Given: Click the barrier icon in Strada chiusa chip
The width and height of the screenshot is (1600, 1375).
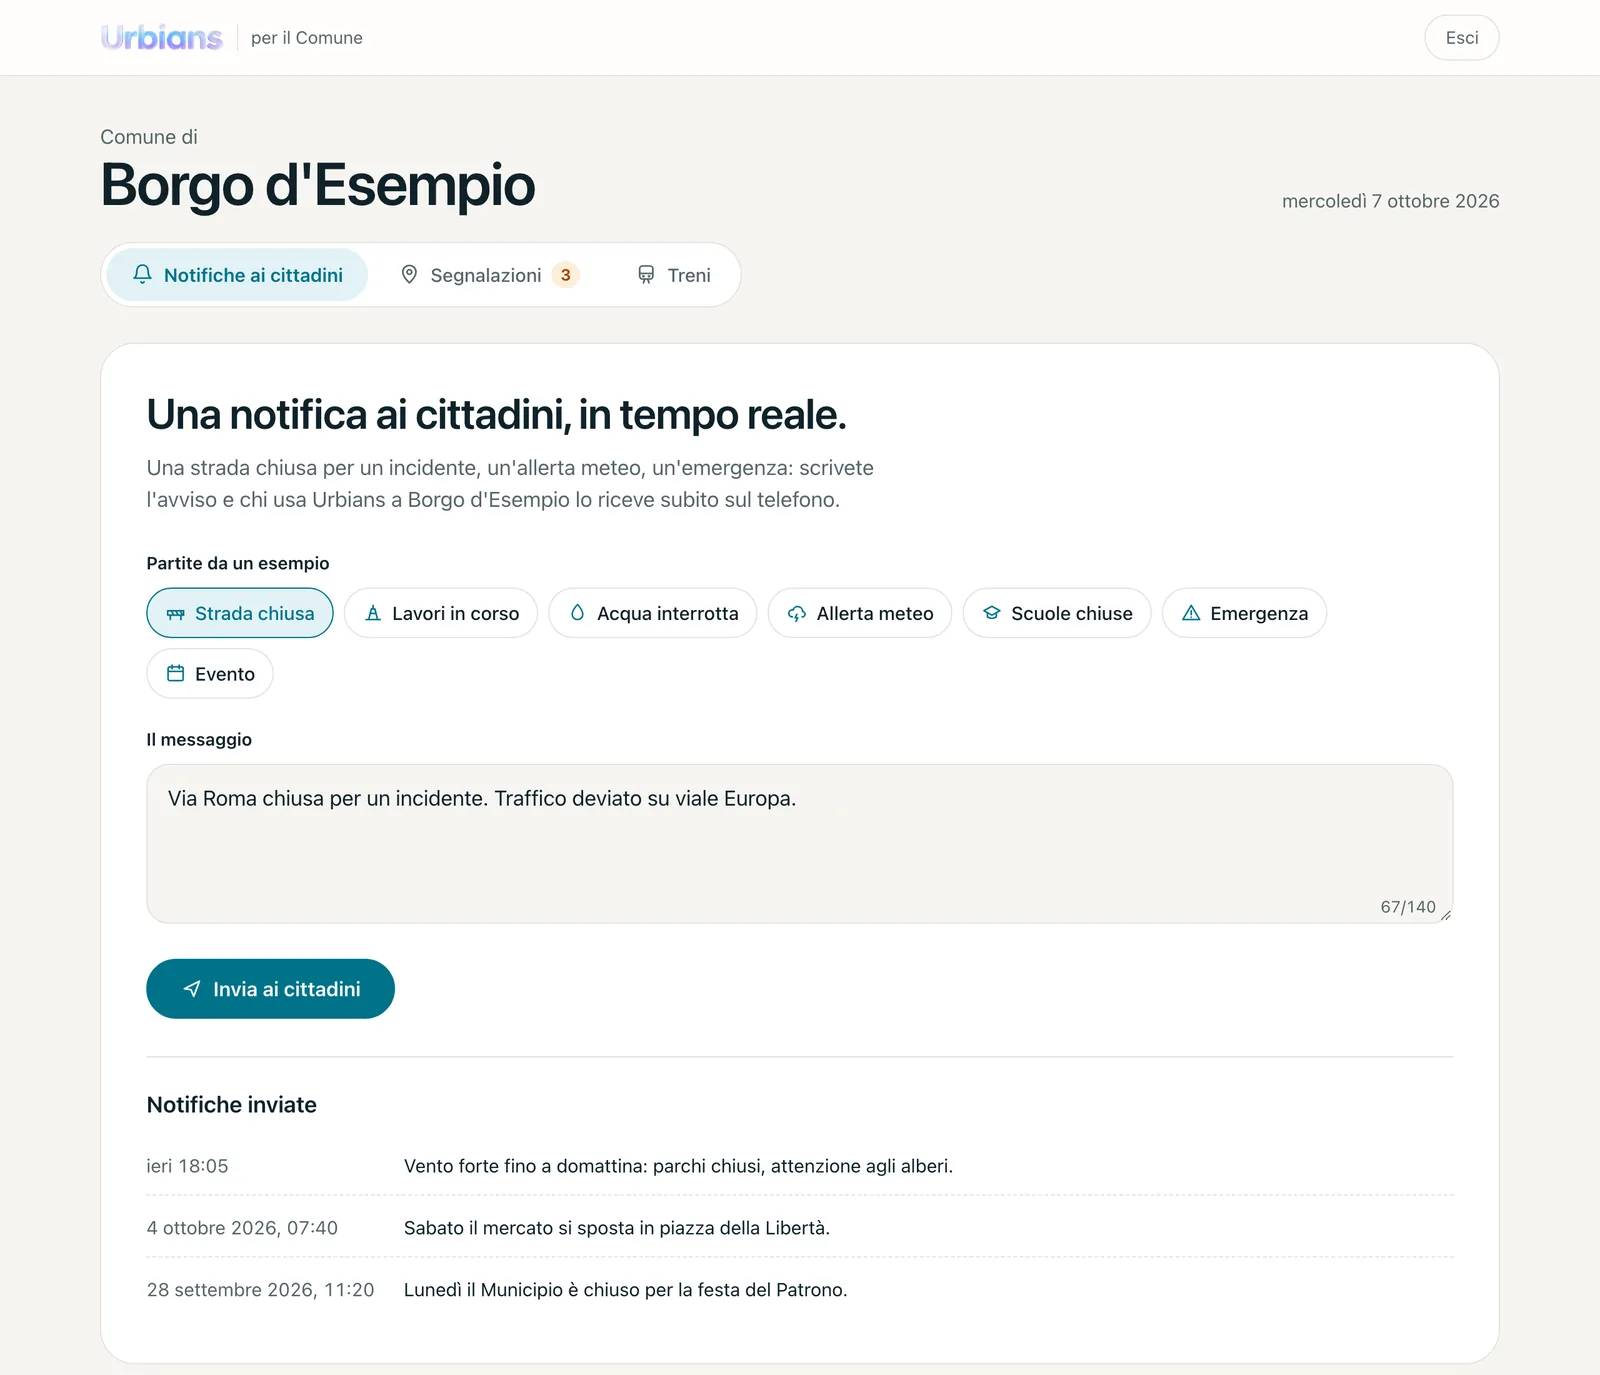Looking at the screenshot, I should pos(176,614).
